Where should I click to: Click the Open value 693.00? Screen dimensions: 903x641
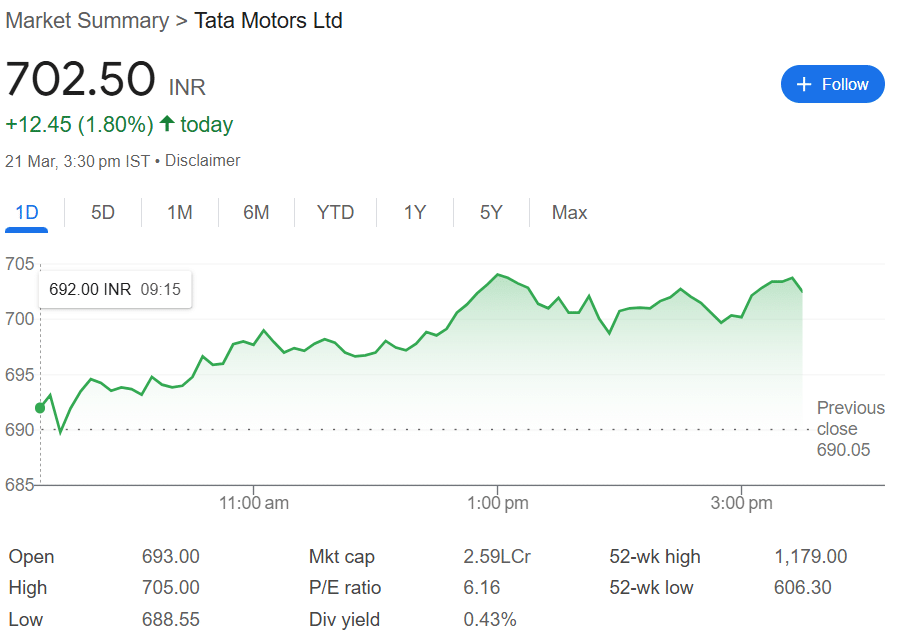[170, 556]
